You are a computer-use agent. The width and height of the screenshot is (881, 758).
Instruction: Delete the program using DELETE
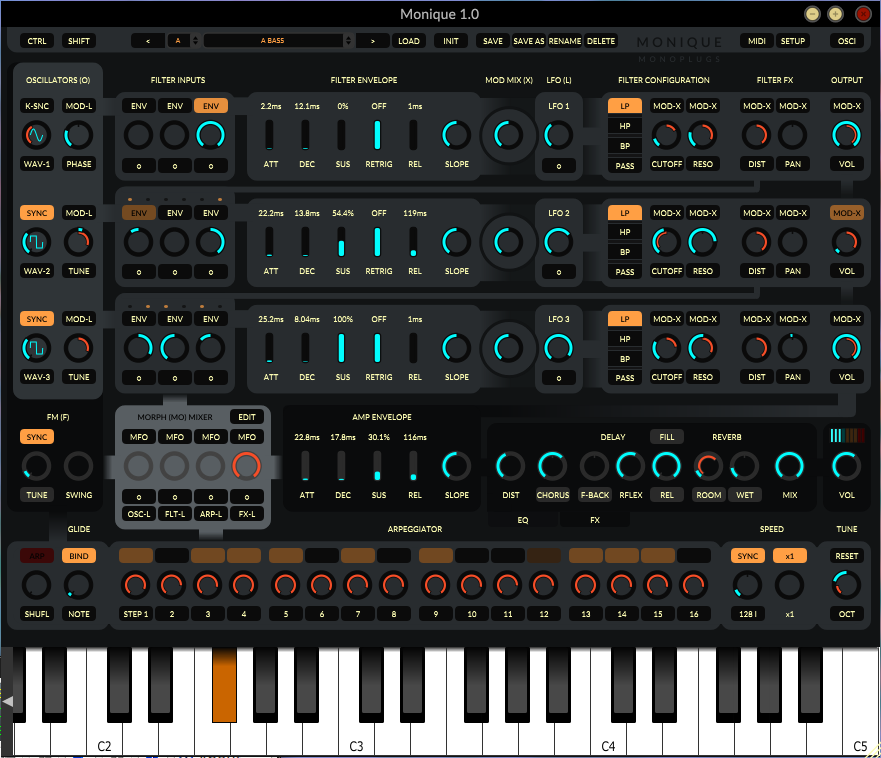tap(601, 41)
